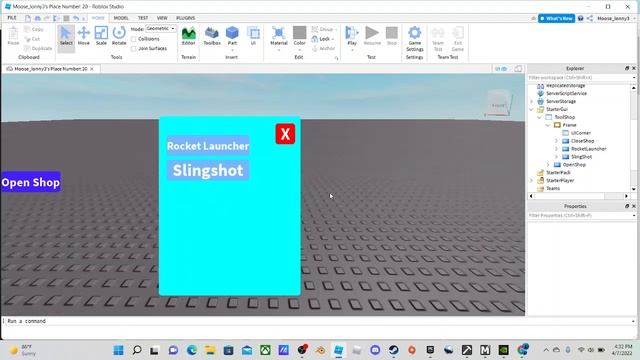Start the Play test
640x360 pixels.
point(352,36)
